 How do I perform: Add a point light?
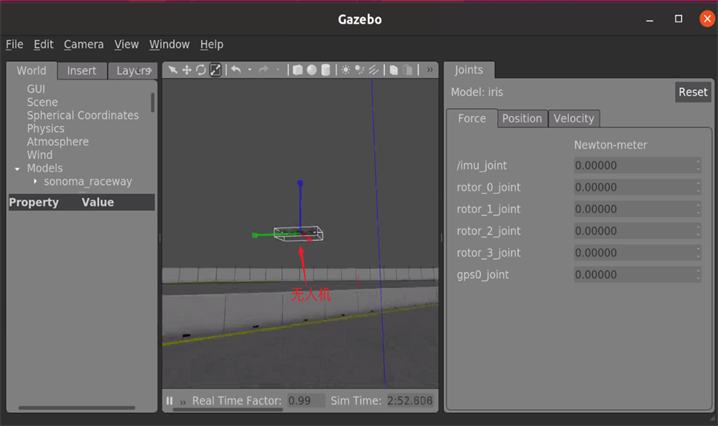(346, 70)
